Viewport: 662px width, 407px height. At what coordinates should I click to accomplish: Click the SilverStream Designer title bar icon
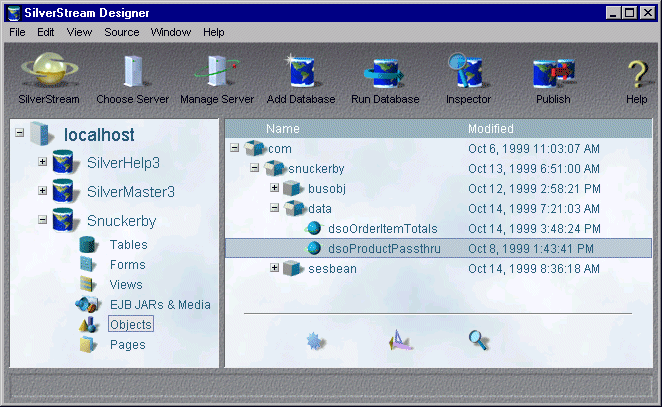[14, 13]
